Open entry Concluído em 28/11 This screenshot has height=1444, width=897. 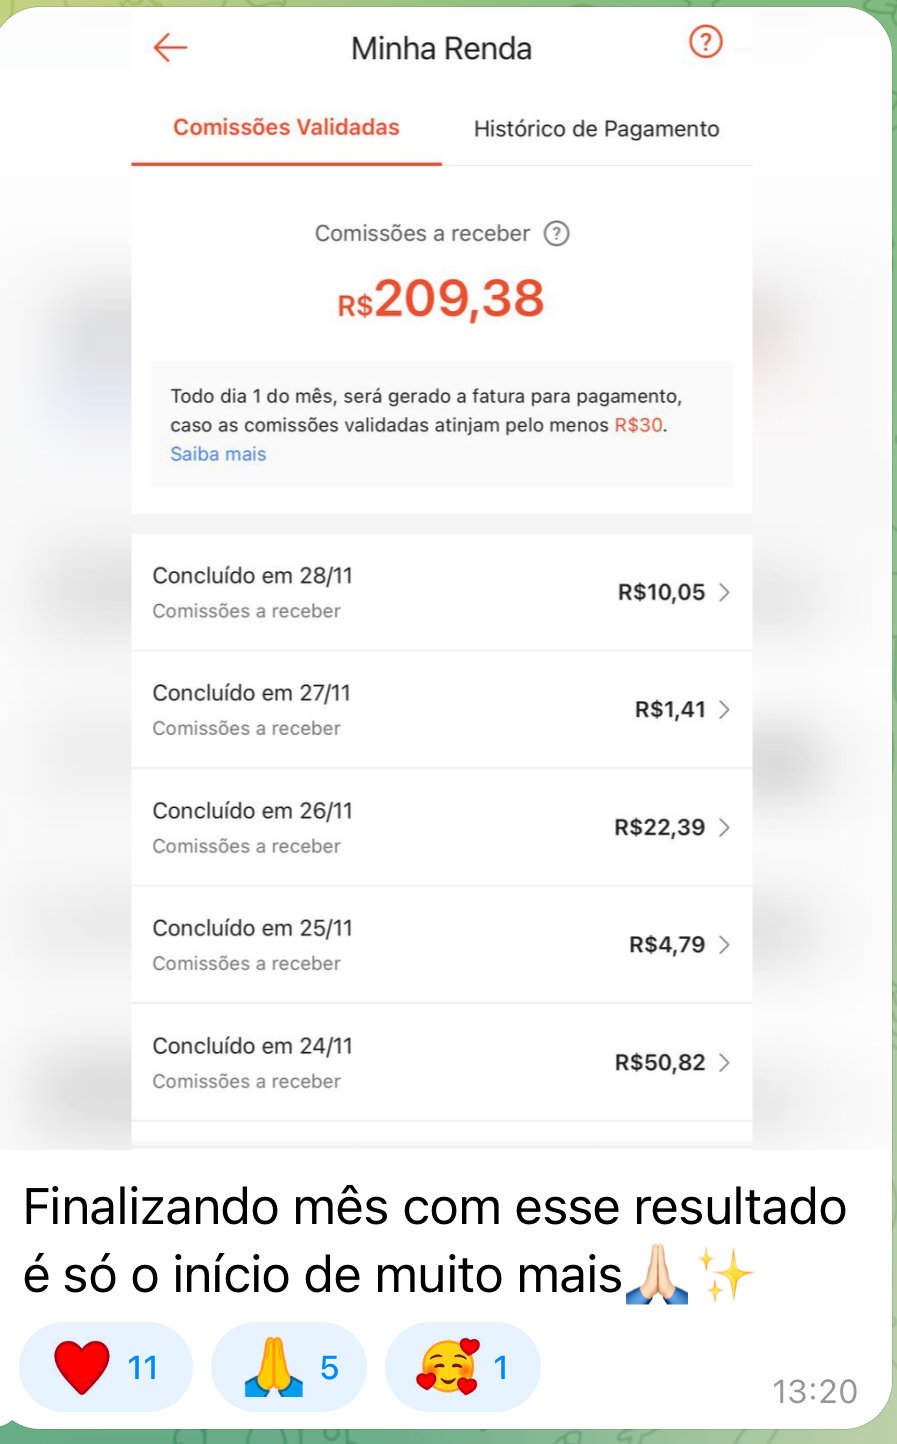(253, 576)
